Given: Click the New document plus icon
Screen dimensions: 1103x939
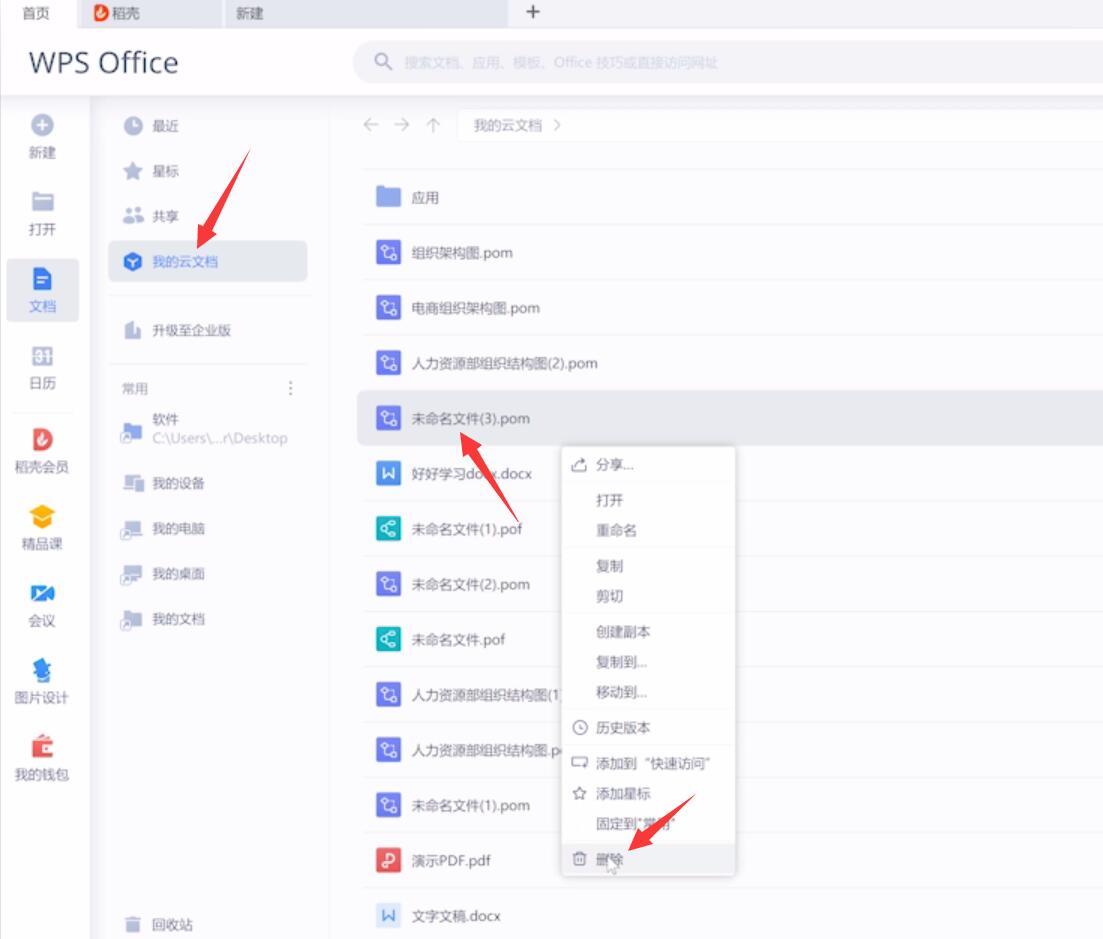Looking at the screenshot, I should [42, 126].
